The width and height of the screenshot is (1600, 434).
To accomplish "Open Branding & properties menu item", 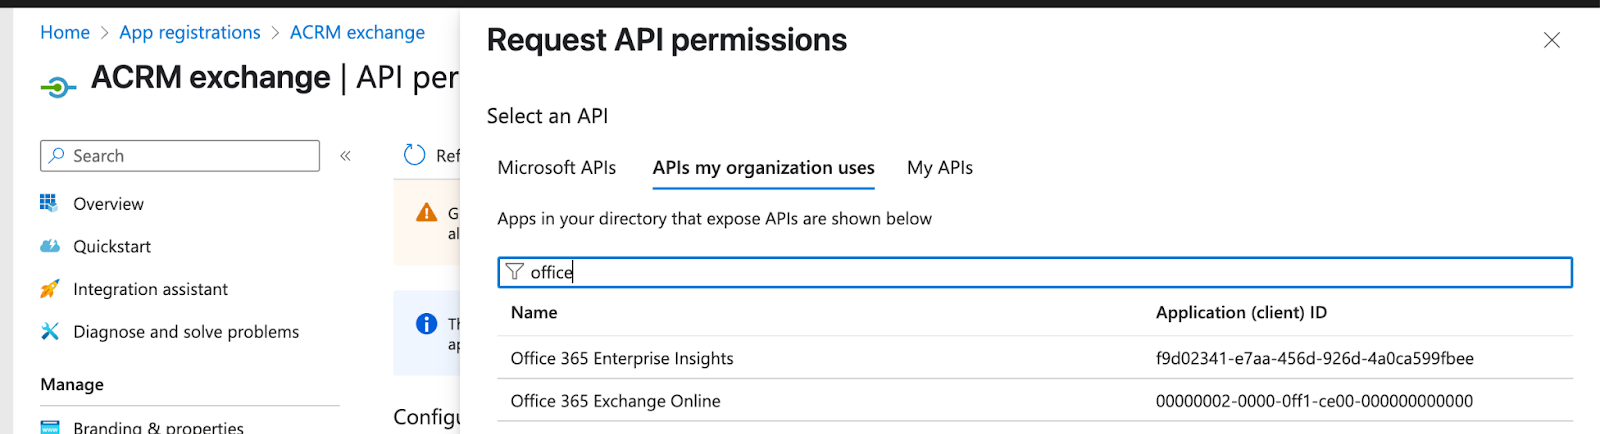I will [x=158, y=427].
